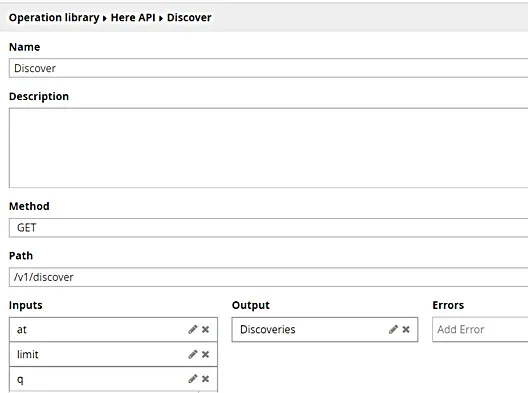Open the Method GET dropdown
This screenshot has height=393, width=528.
tap(268, 228)
